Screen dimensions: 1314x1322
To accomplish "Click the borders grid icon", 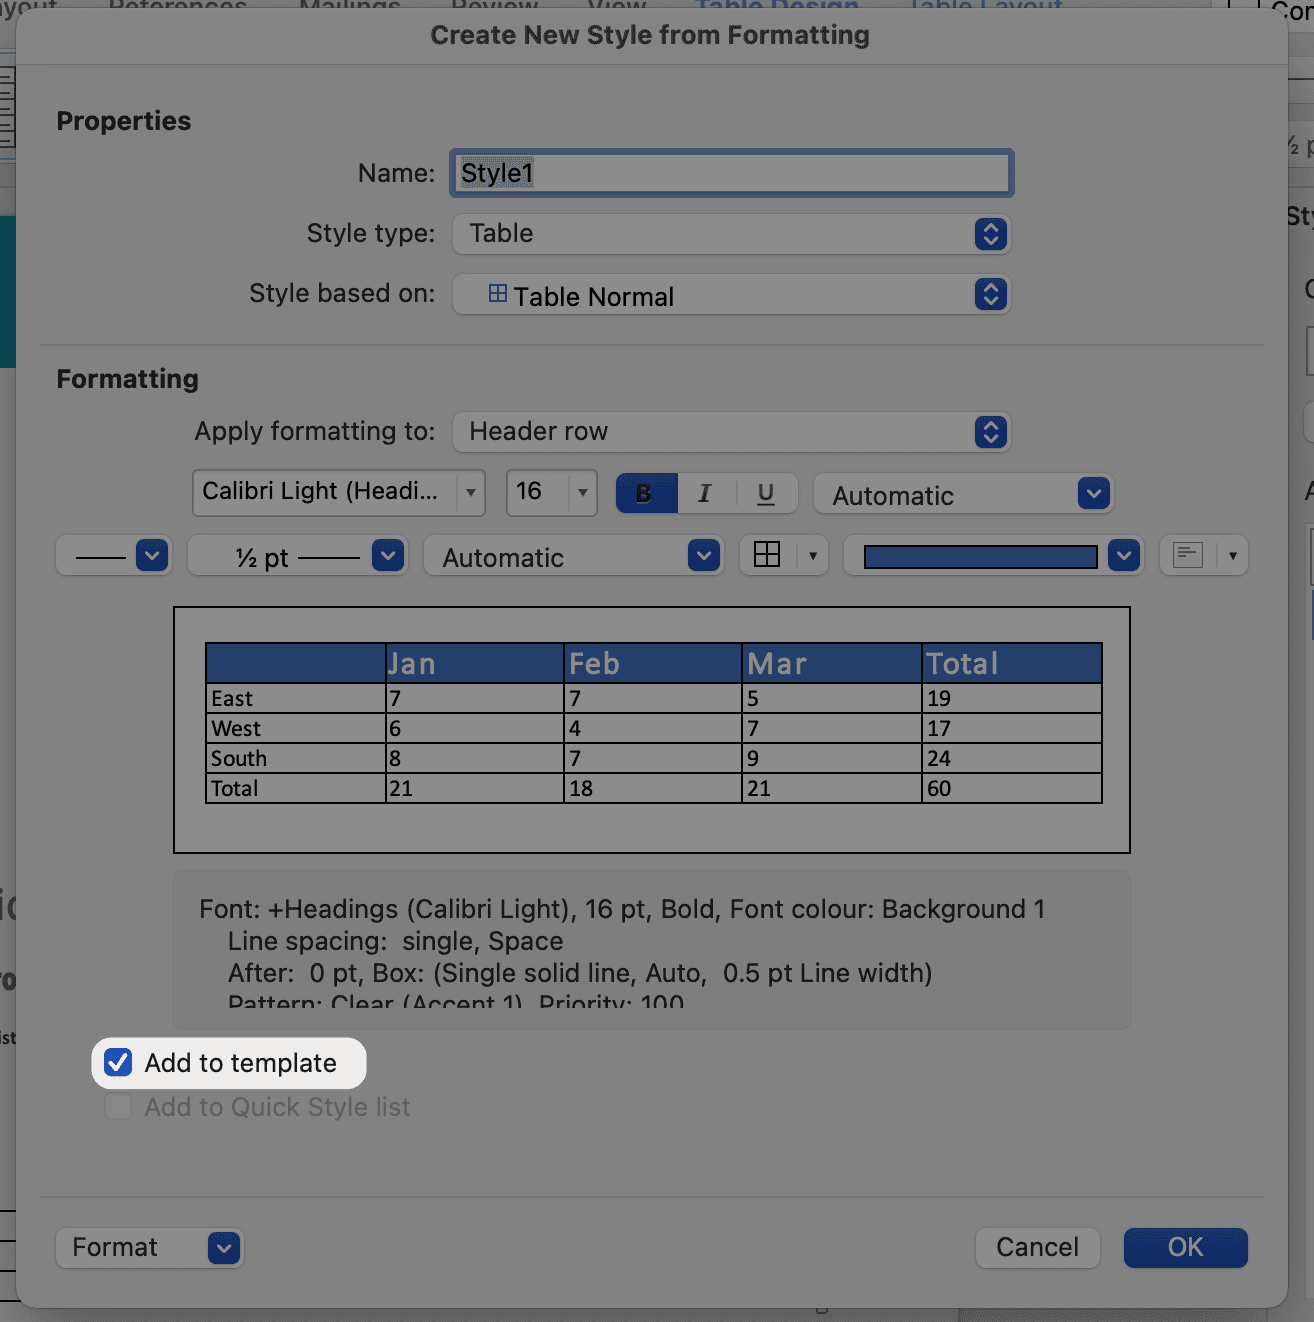I will pos(767,555).
